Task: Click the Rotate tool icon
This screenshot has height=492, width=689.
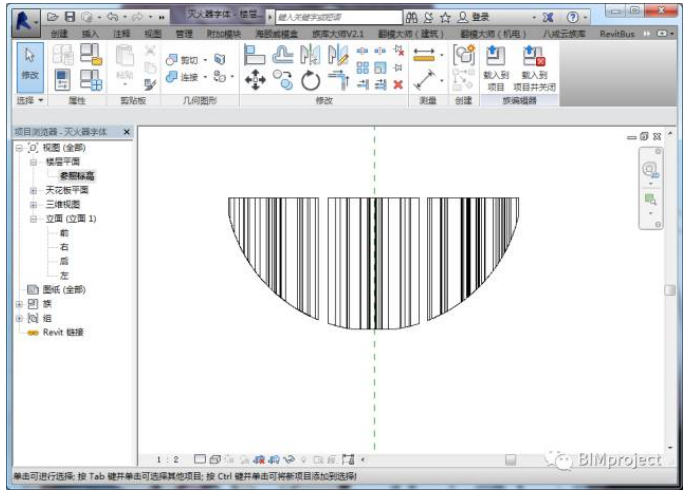Action: click(312, 80)
